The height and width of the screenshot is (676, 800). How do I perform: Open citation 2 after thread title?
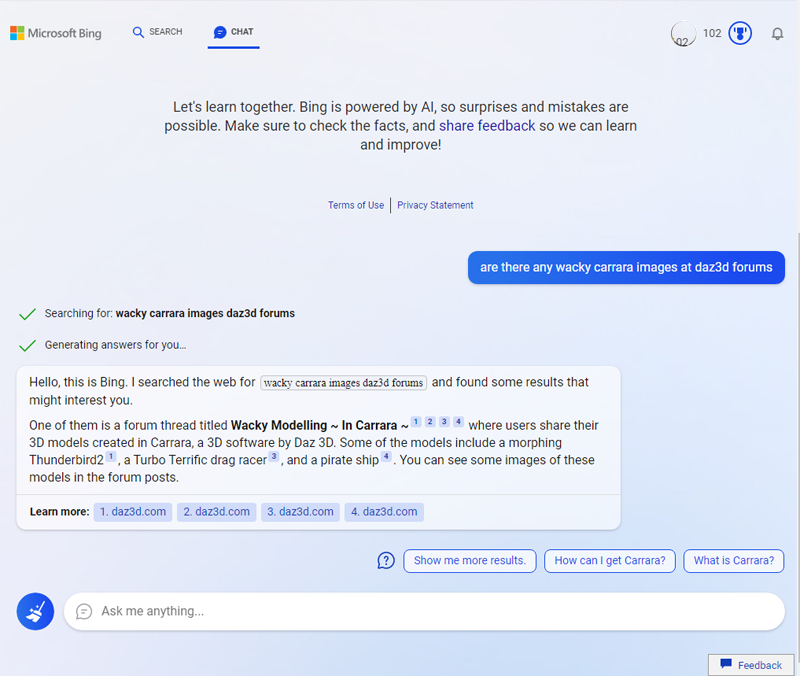[430, 421]
